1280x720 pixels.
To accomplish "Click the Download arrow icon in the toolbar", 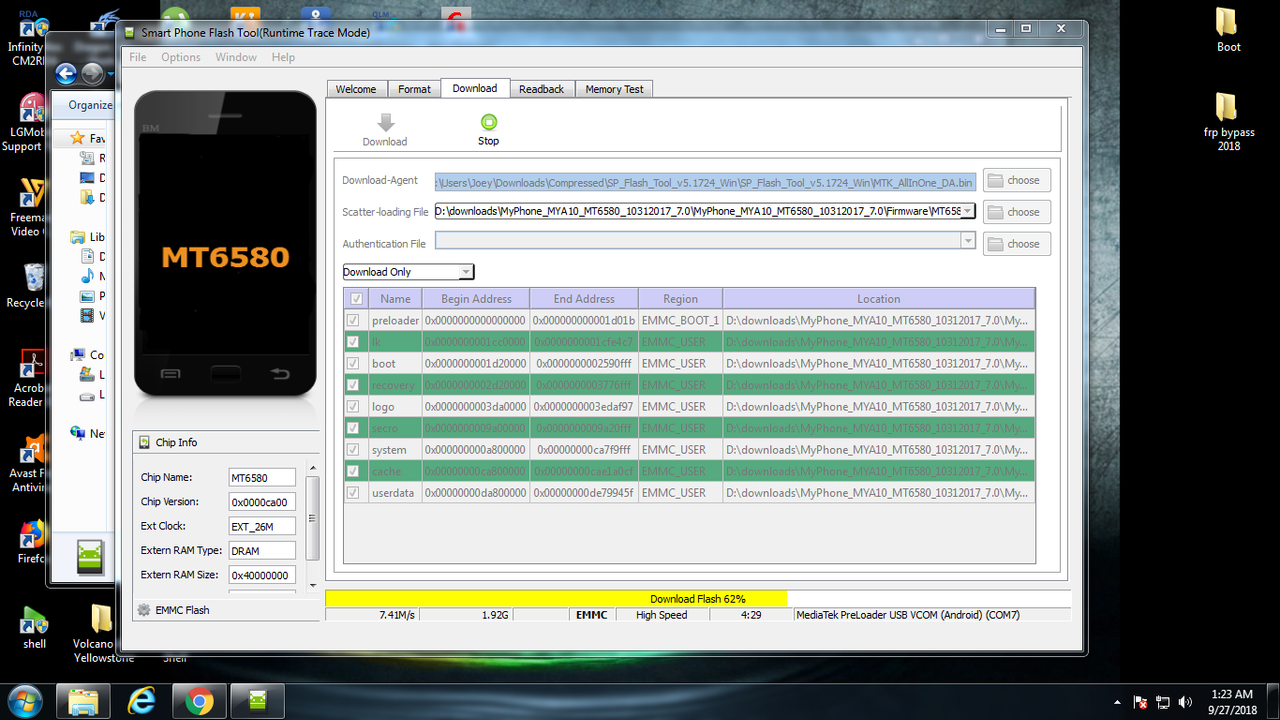I will (385, 122).
